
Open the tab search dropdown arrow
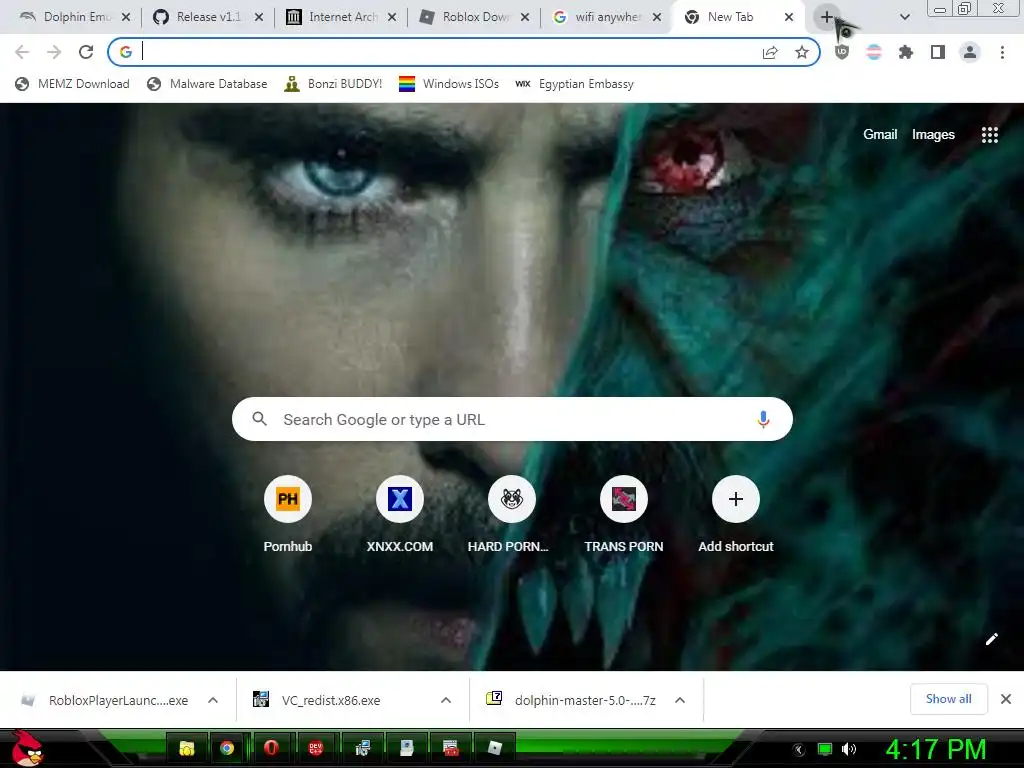pyautogui.click(x=904, y=18)
